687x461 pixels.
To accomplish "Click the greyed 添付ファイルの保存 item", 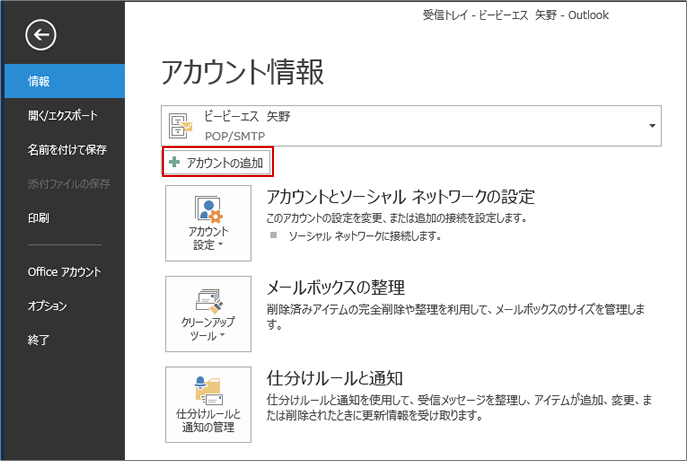I will point(69,184).
